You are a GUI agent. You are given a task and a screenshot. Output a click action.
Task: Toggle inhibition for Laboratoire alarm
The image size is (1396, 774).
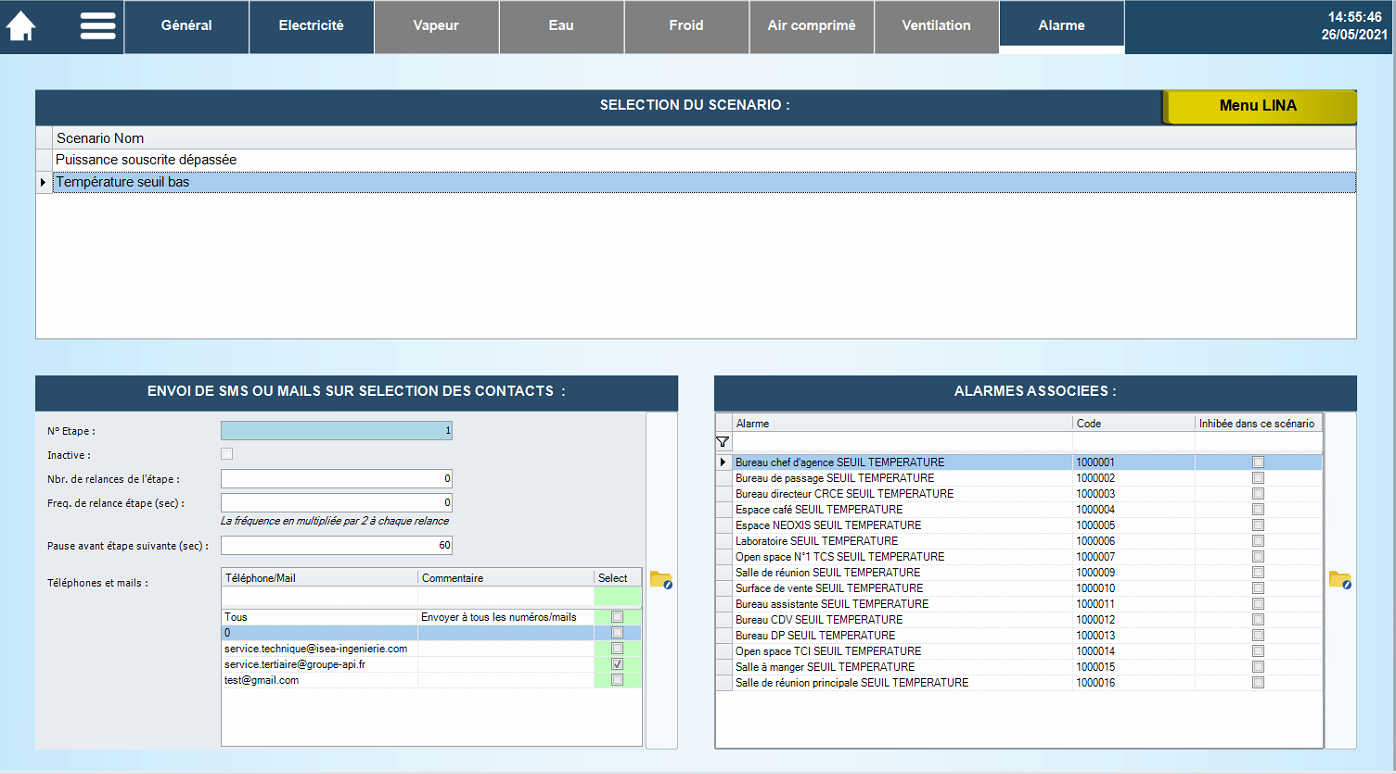pos(1258,541)
